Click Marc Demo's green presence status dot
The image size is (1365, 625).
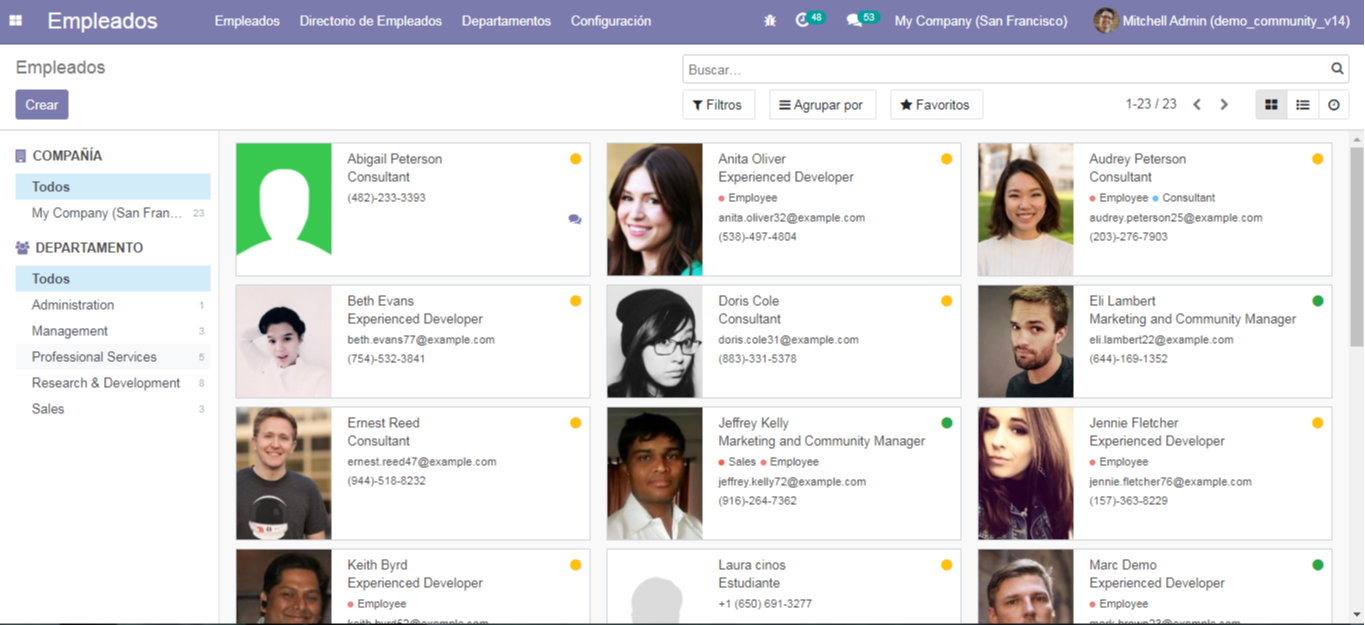(1318, 565)
